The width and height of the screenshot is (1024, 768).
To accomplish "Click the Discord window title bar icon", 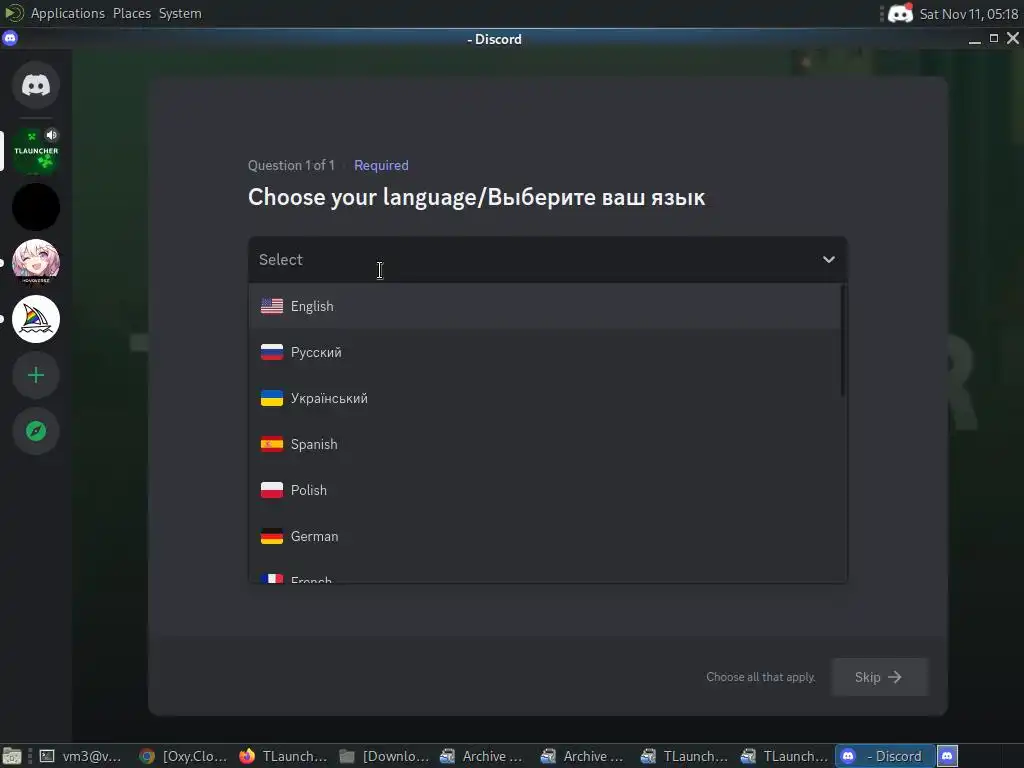I will 10,39.
